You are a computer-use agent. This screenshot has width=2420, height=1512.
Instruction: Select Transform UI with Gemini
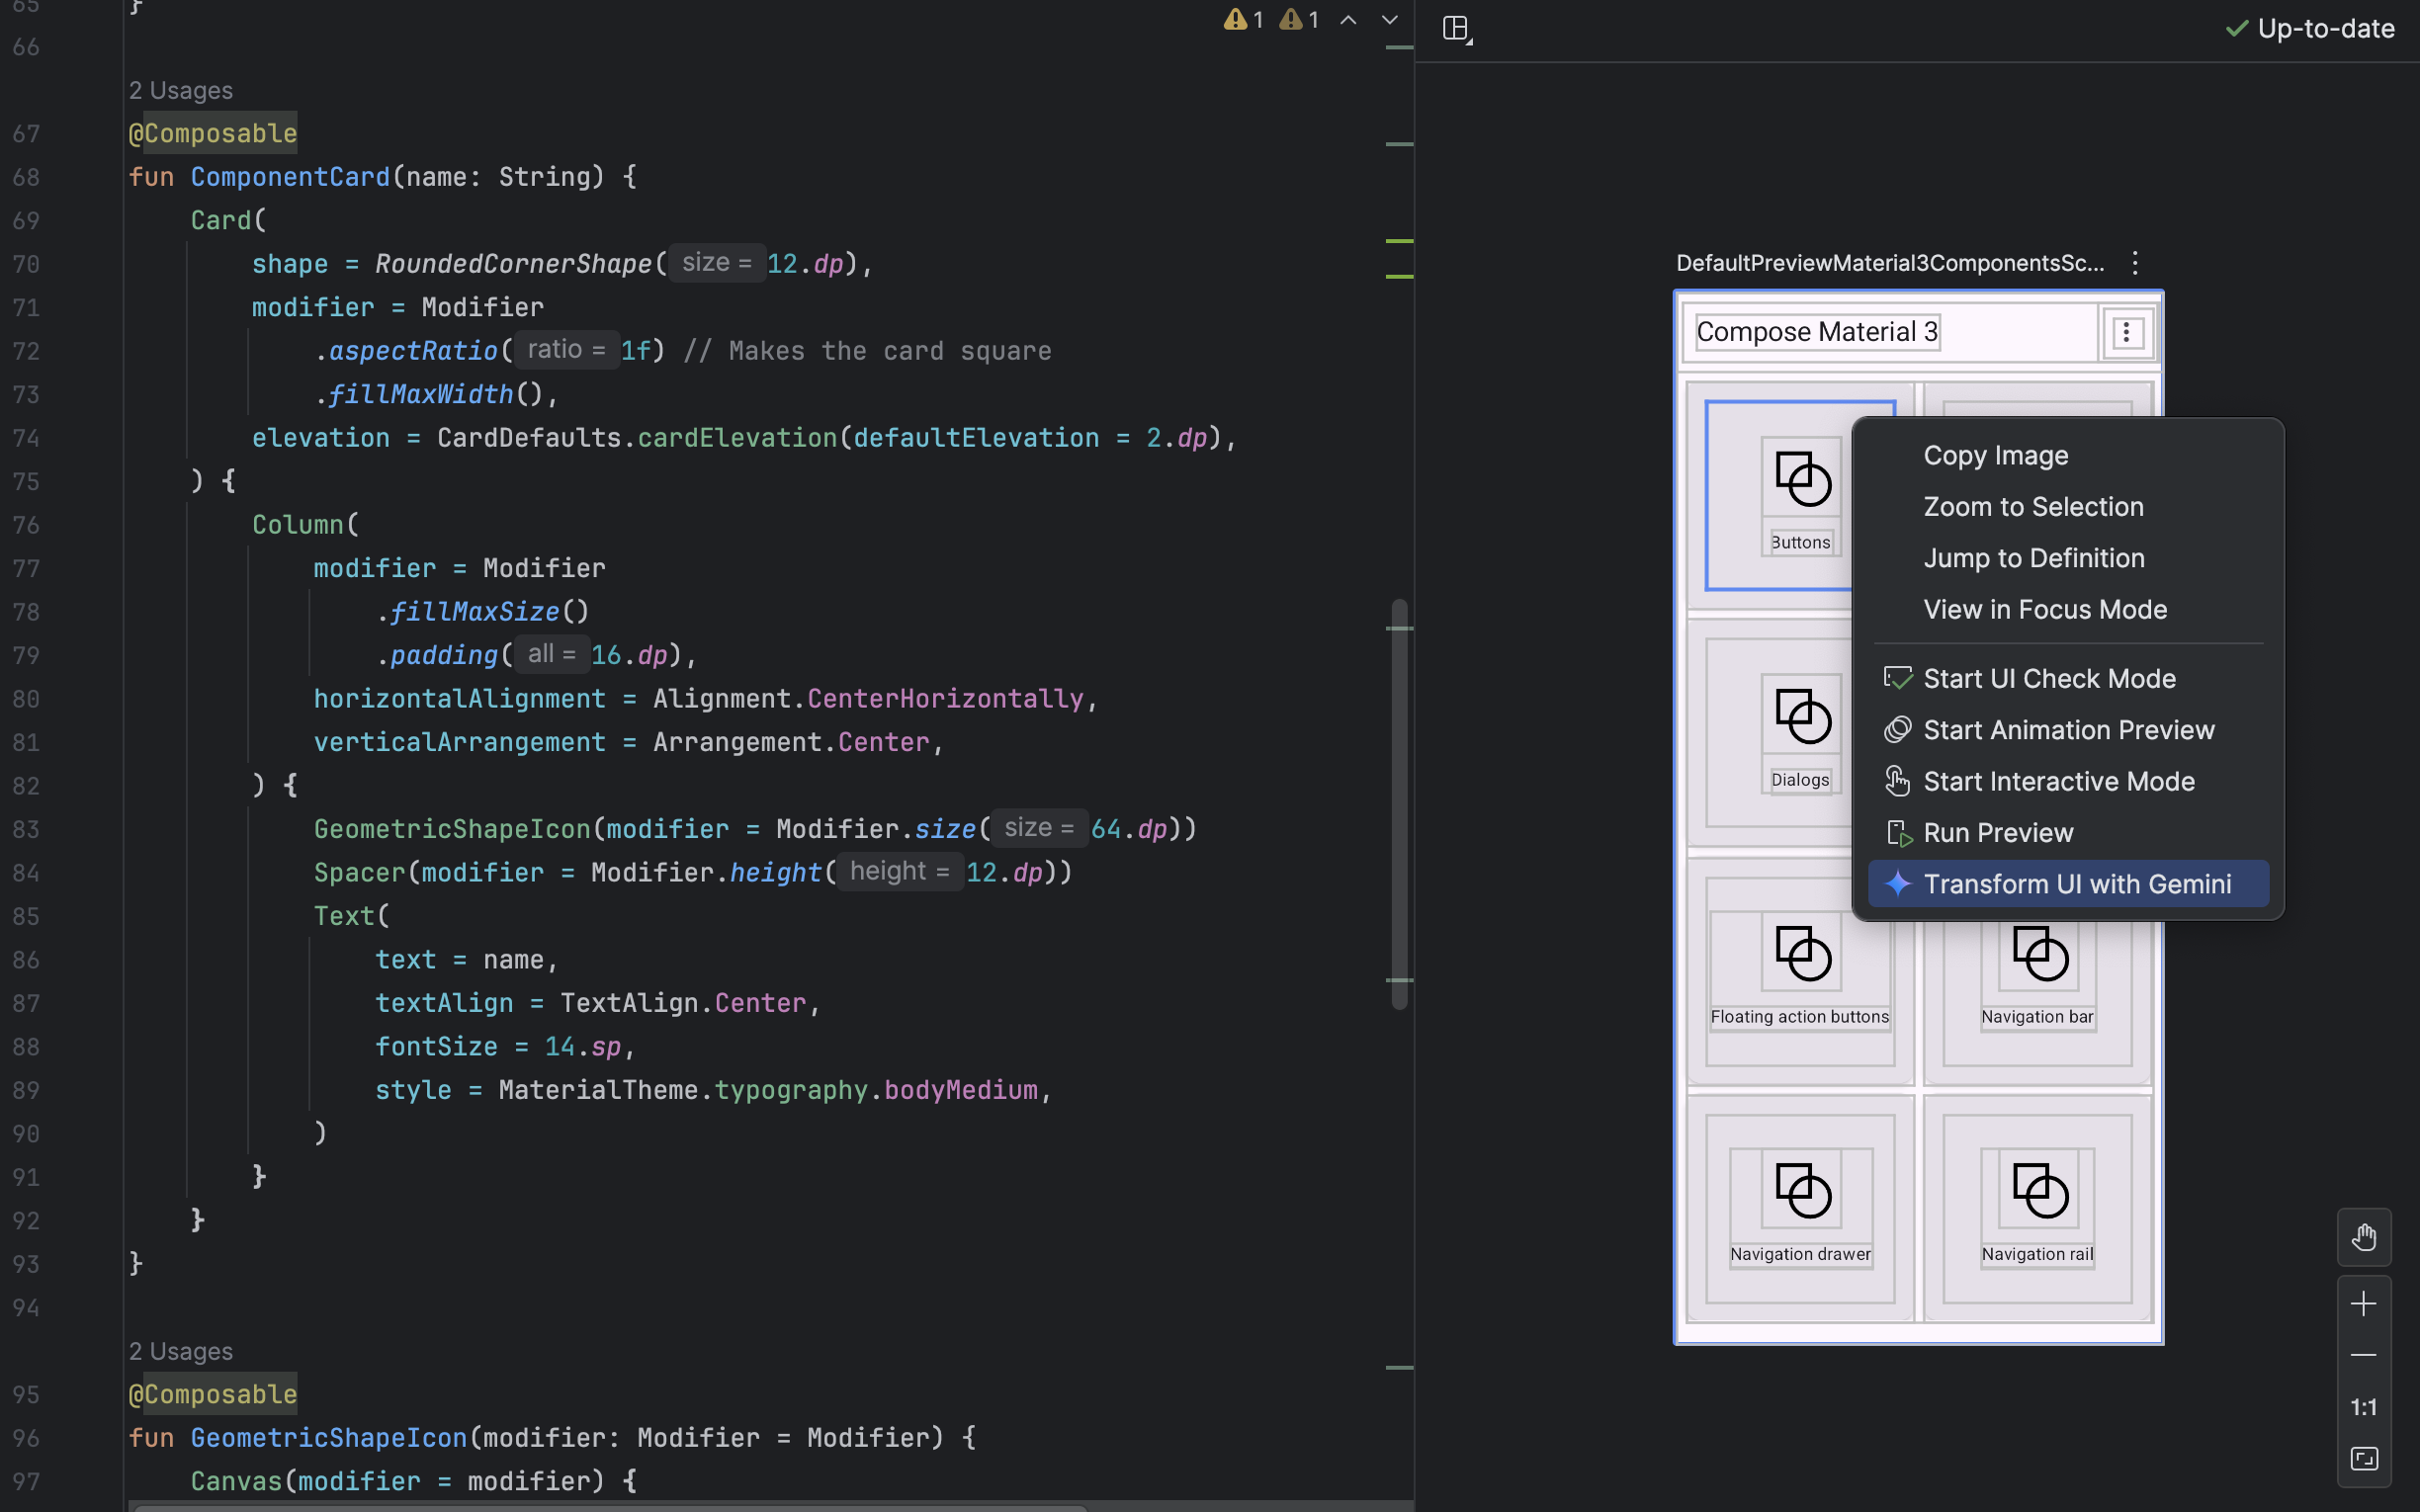[x=2068, y=883]
